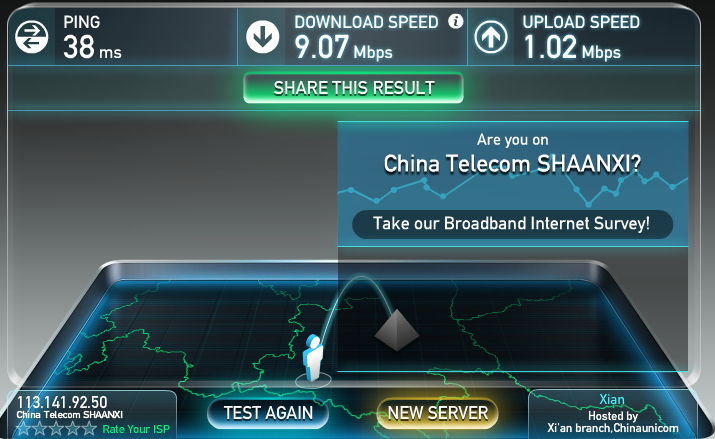715x439 pixels.
Task: Take the Broadband Internet Survey
Action: pyautogui.click(x=512, y=224)
